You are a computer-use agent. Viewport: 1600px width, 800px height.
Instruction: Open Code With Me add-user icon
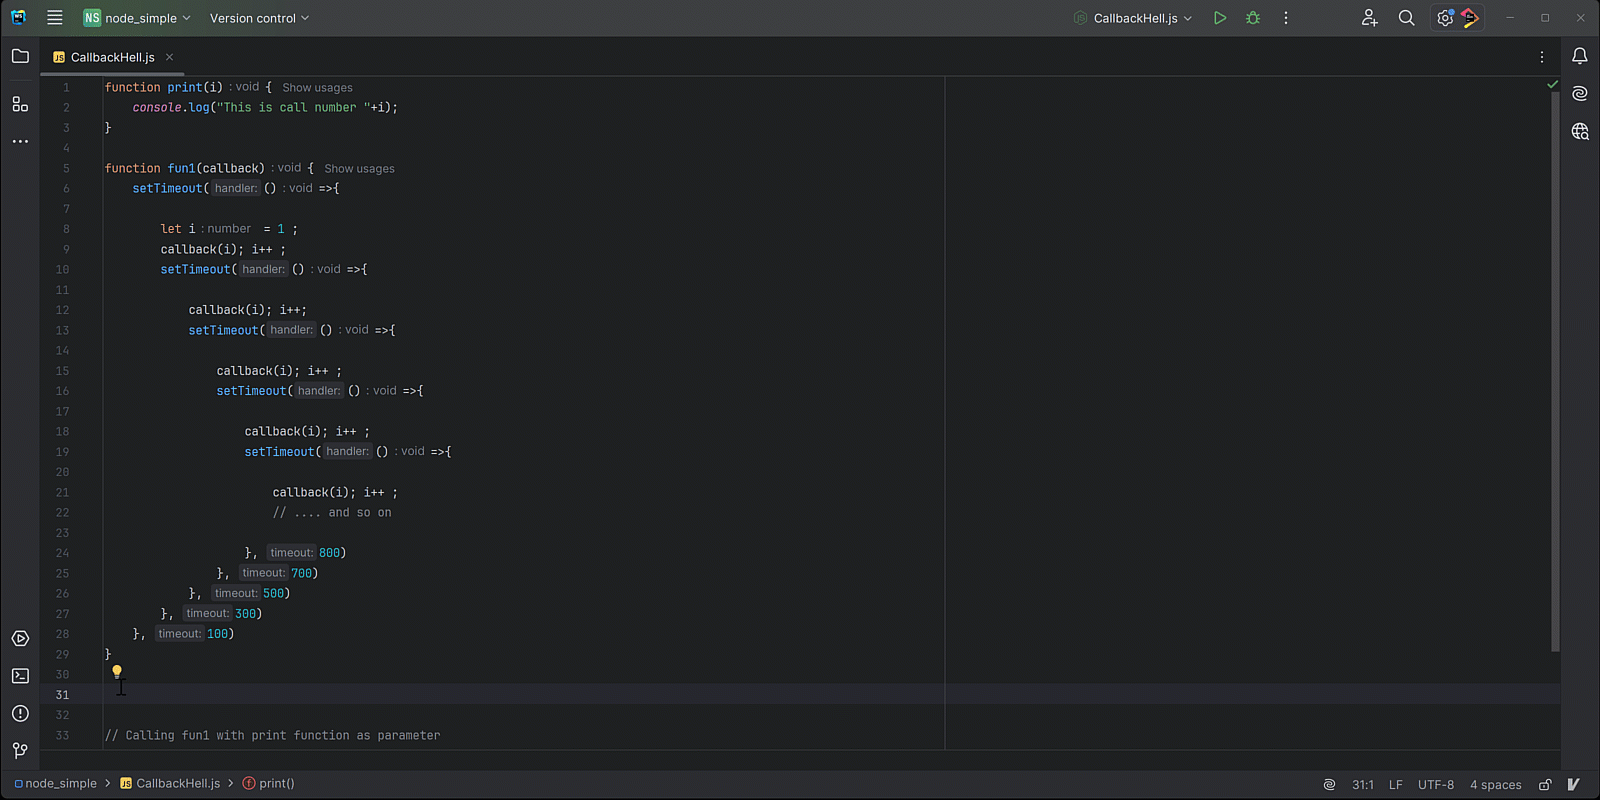click(1370, 18)
